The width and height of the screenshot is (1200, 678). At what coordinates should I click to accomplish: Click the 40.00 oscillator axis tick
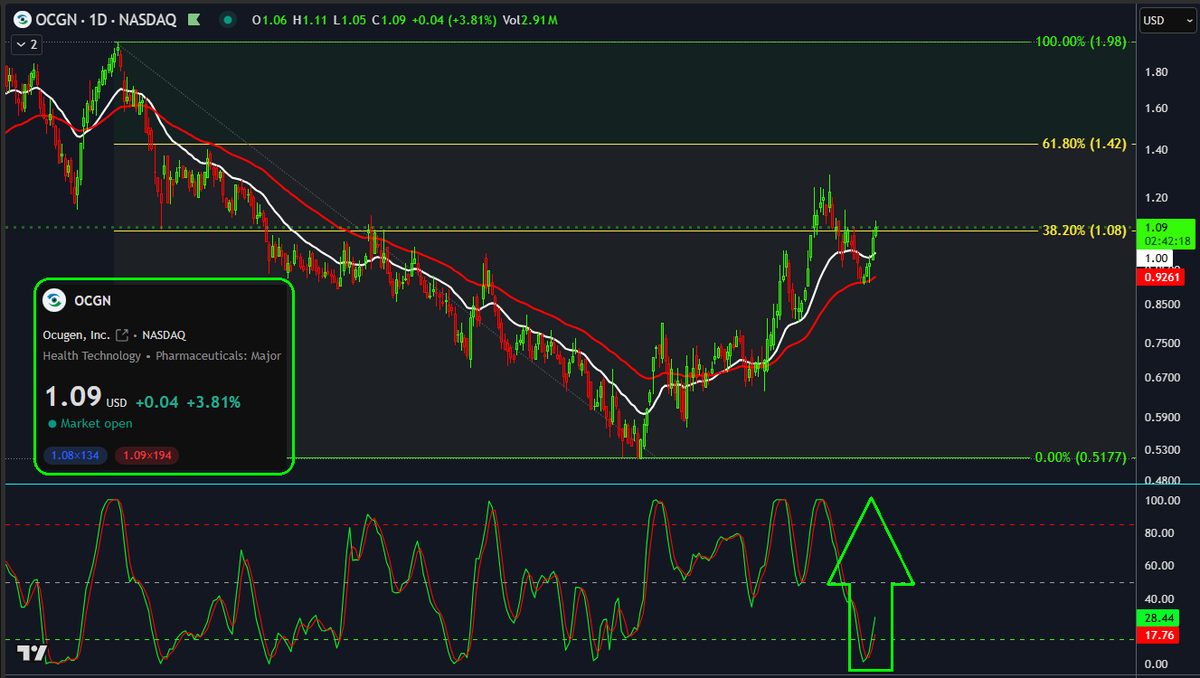coord(1160,599)
